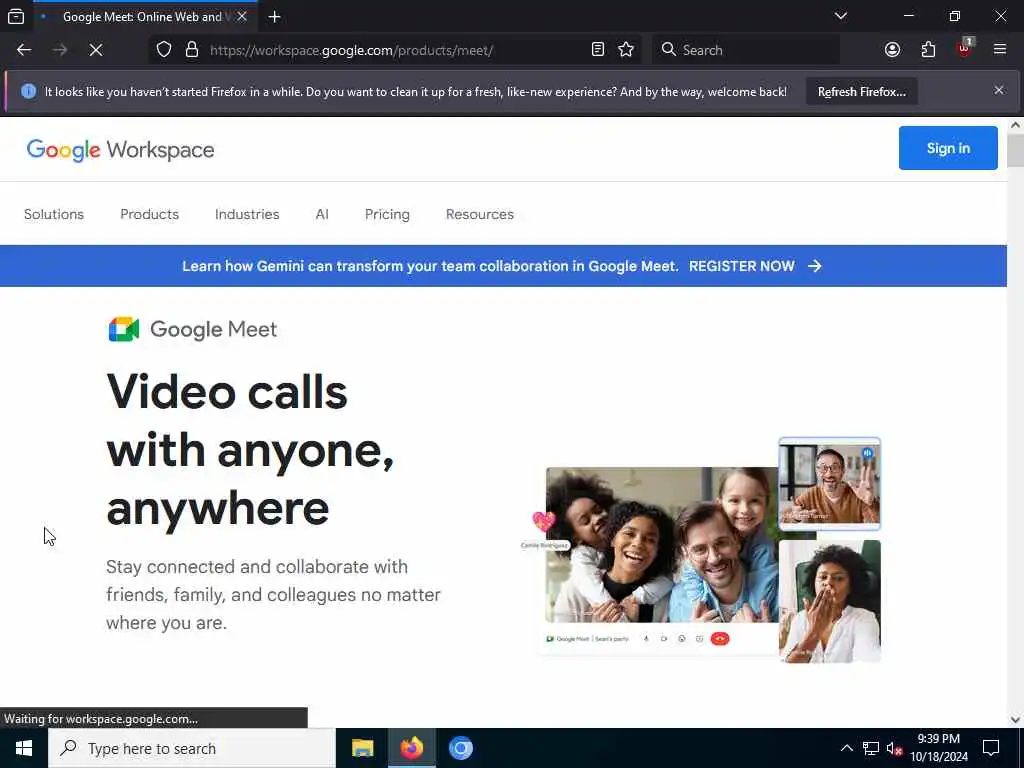Open the Windows Start menu
This screenshot has height=768, width=1024.
[24, 748]
